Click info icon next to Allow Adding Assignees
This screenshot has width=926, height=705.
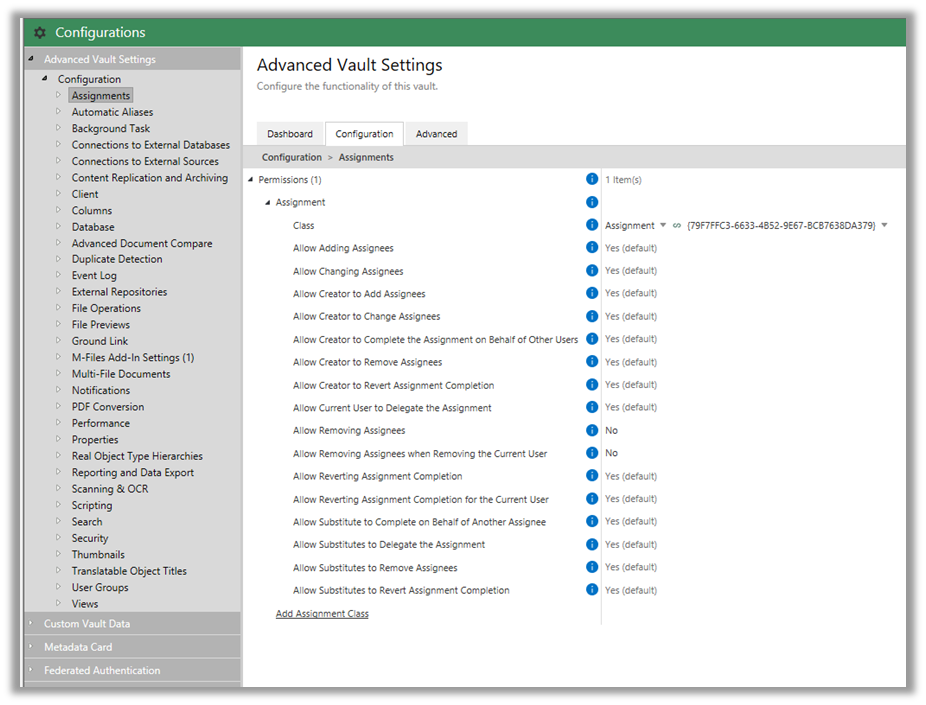[592, 248]
